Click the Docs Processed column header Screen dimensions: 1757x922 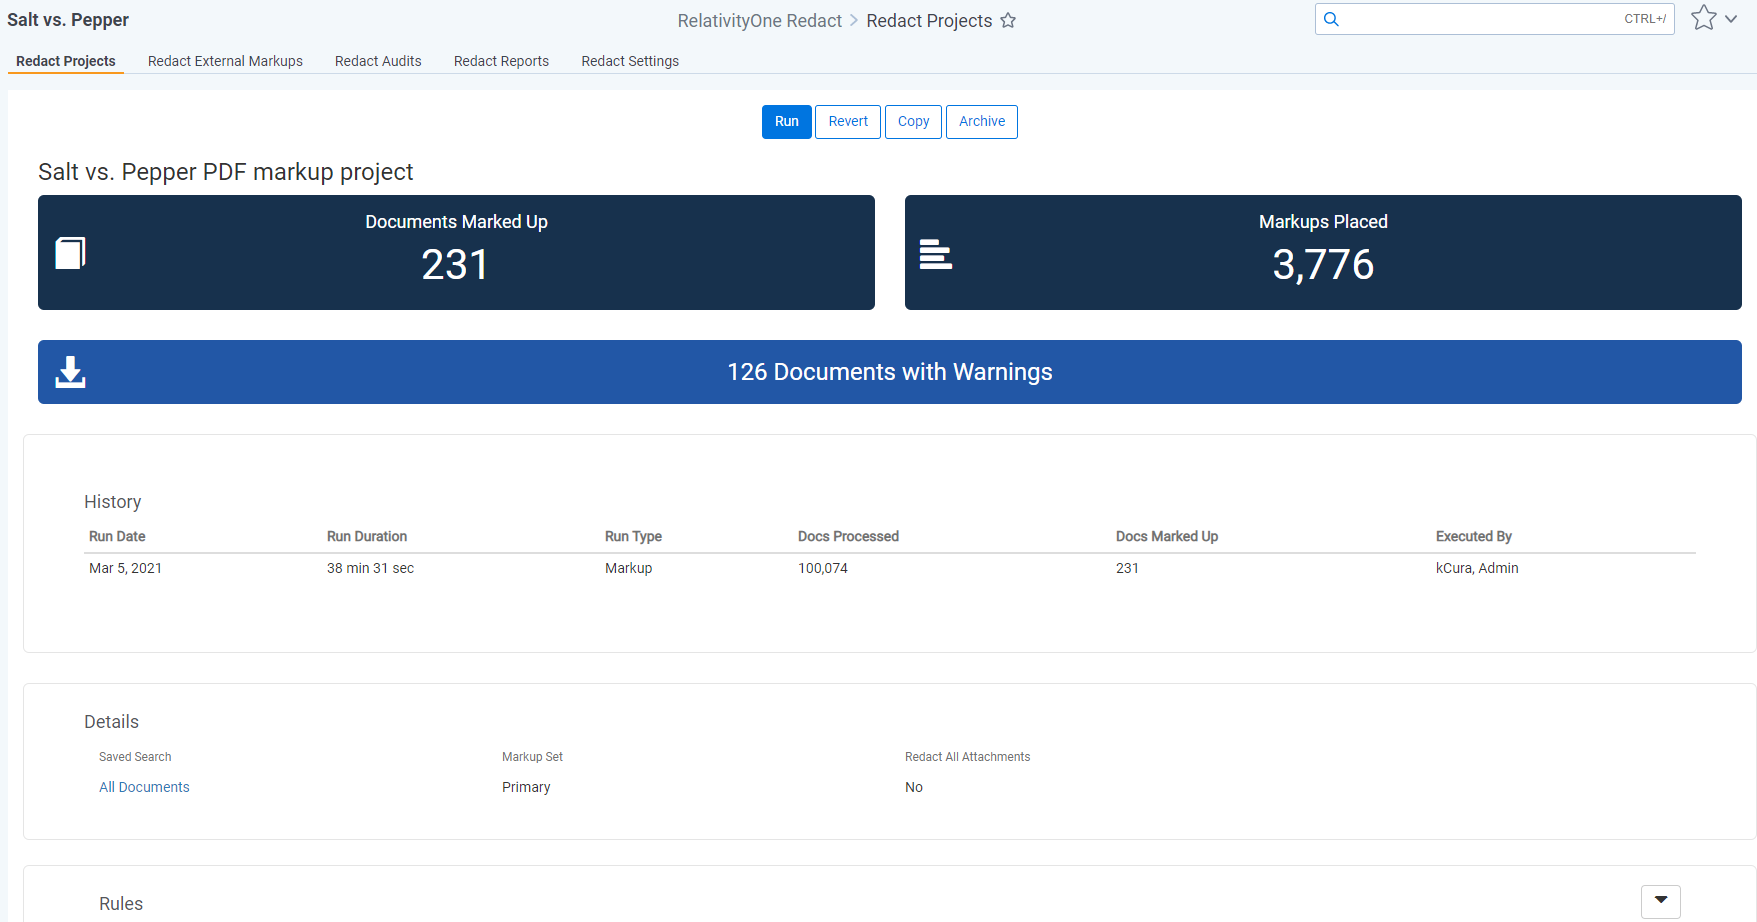click(x=848, y=536)
